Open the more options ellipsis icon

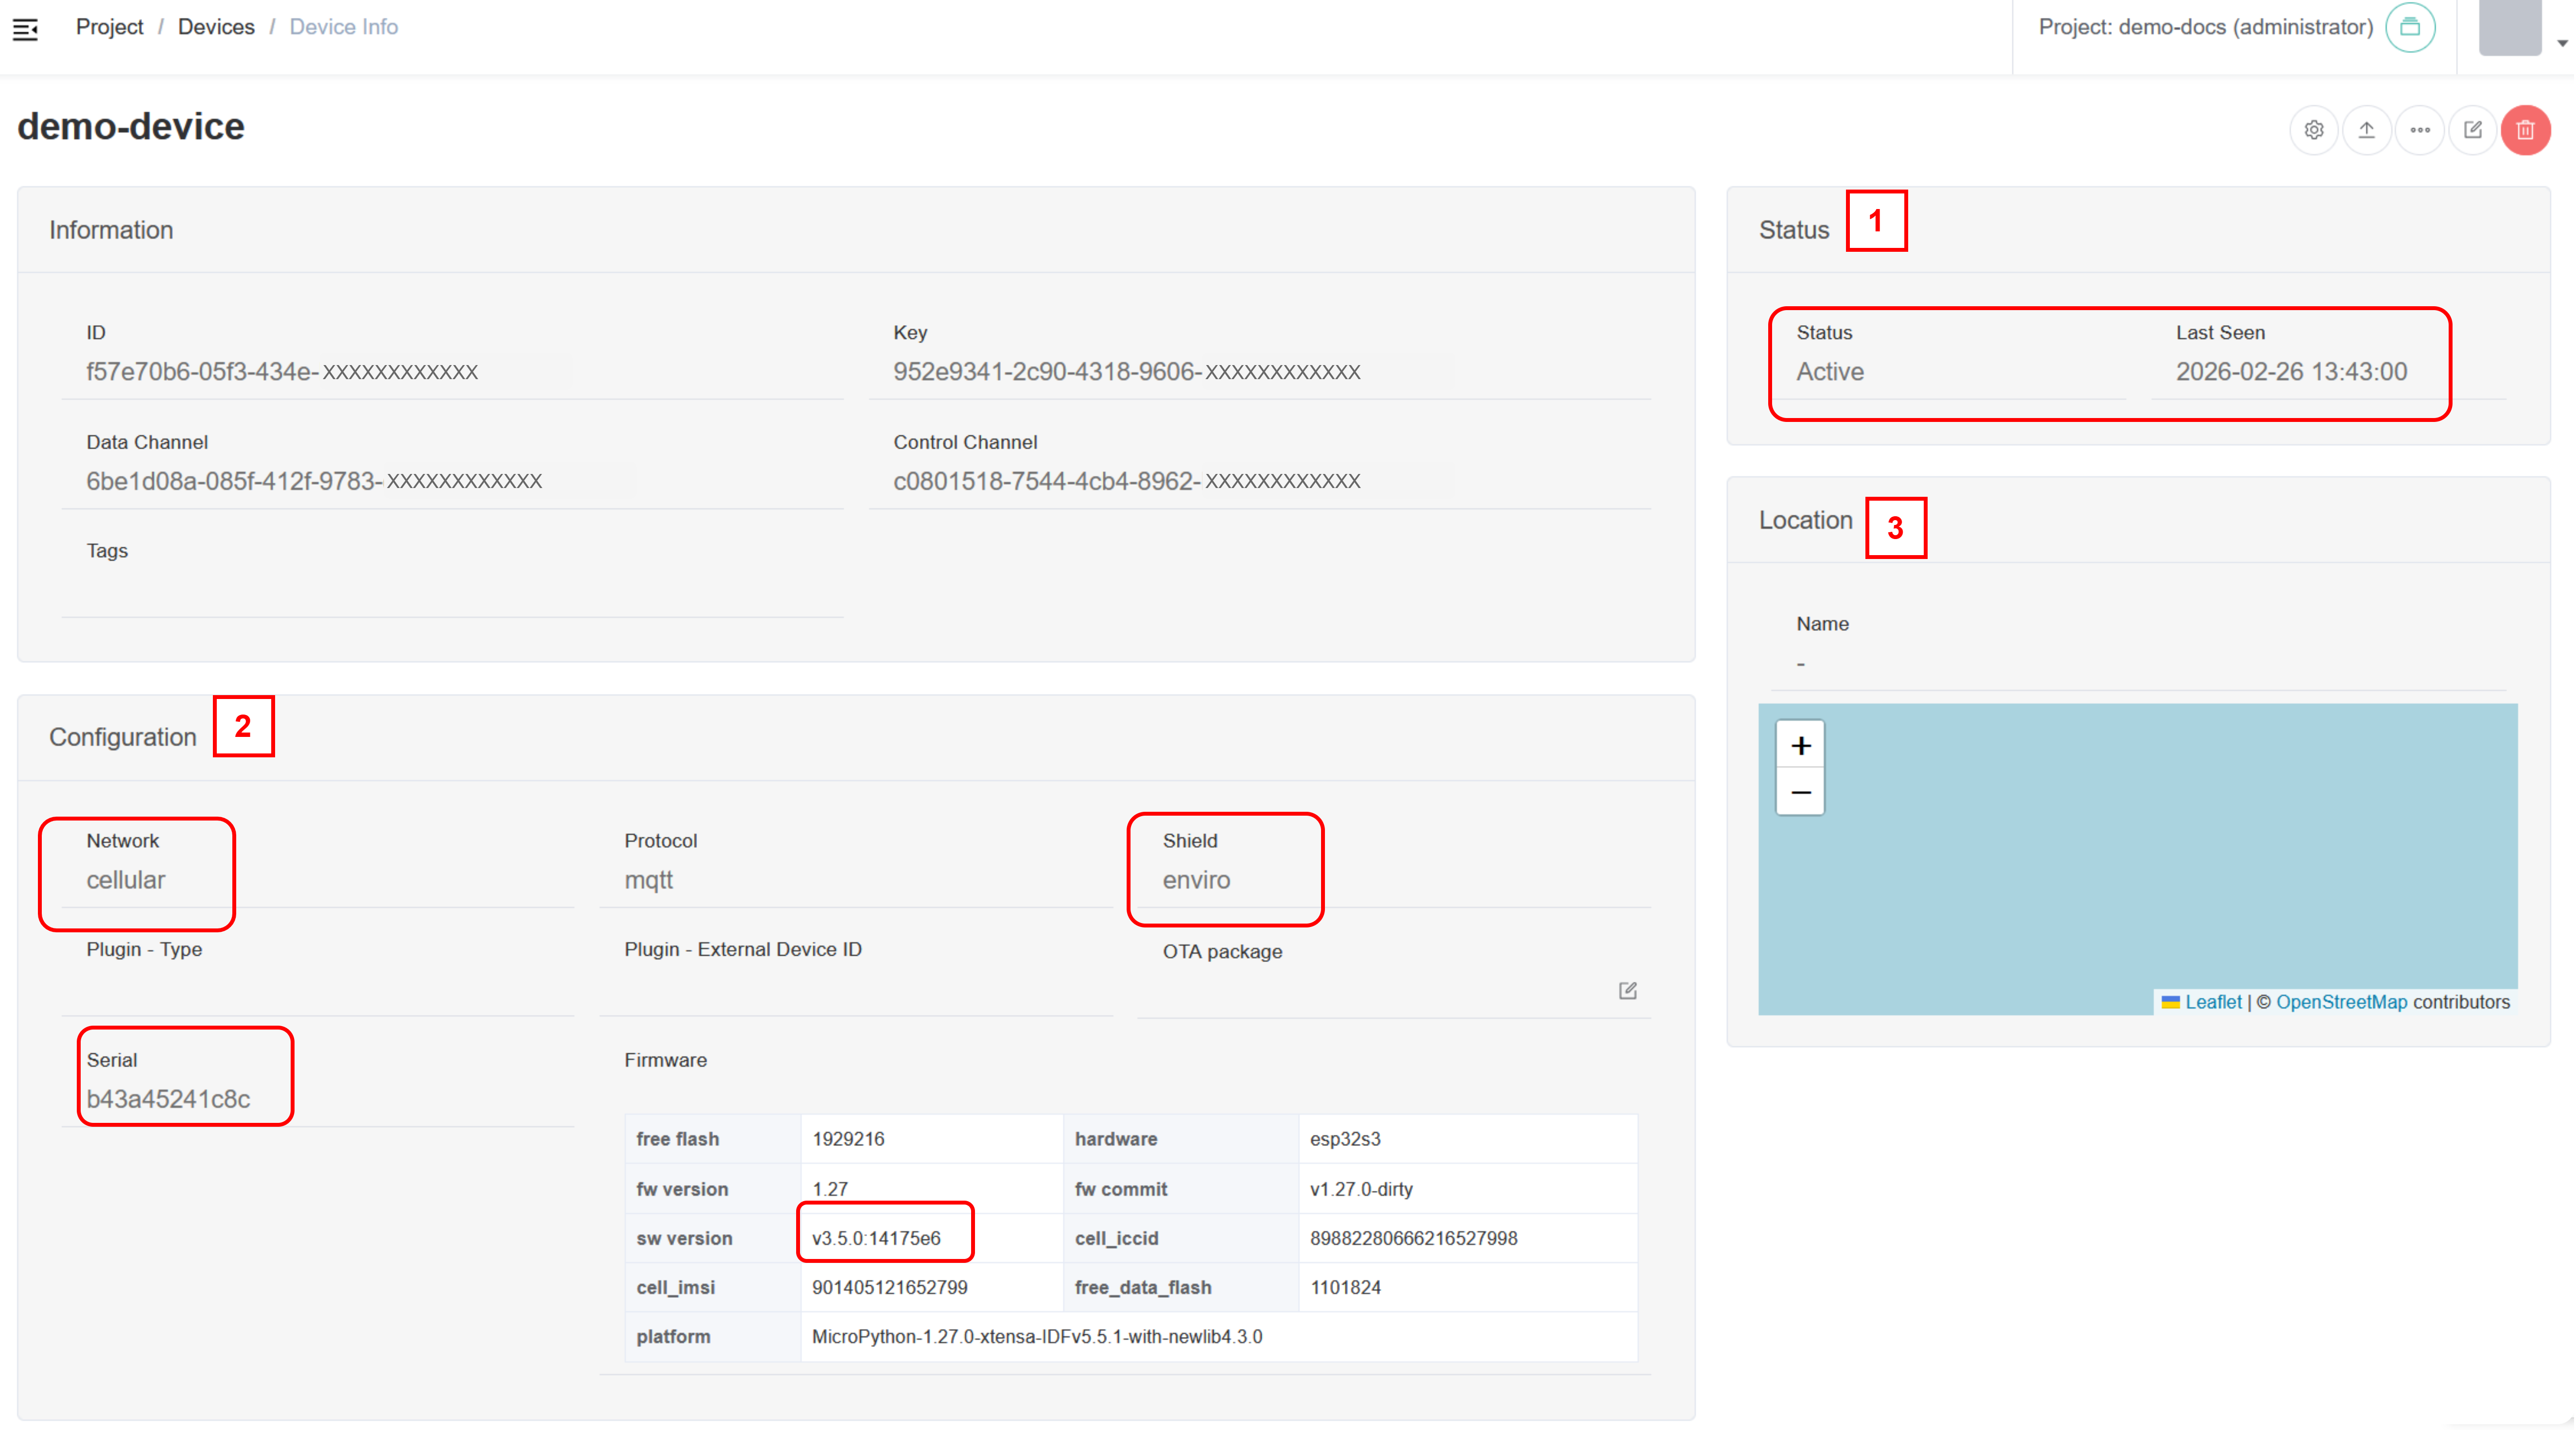coord(2421,129)
